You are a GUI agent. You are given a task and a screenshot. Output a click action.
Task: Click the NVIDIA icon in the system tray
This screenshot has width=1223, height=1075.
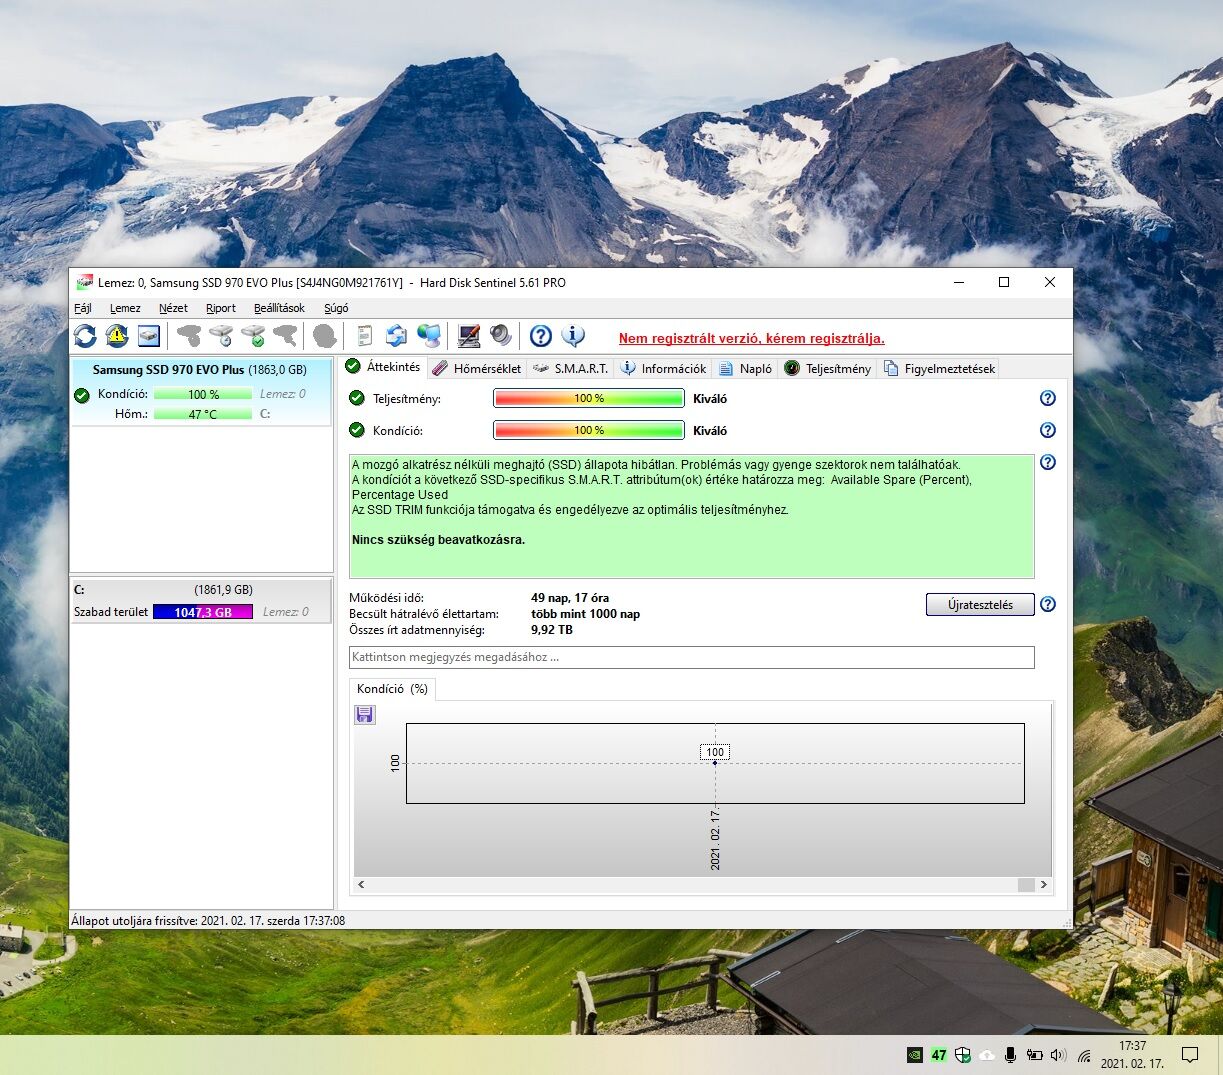[x=914, y=1054]
